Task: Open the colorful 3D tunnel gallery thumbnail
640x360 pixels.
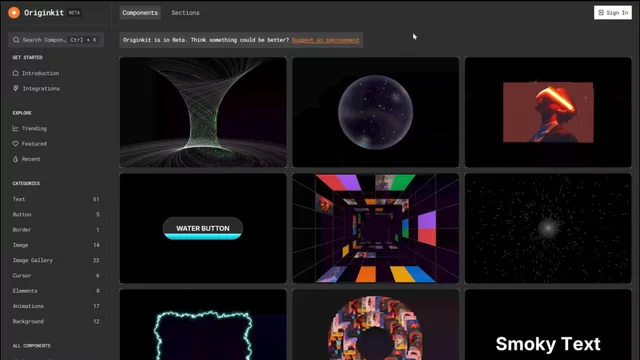Action: [376, 228]
